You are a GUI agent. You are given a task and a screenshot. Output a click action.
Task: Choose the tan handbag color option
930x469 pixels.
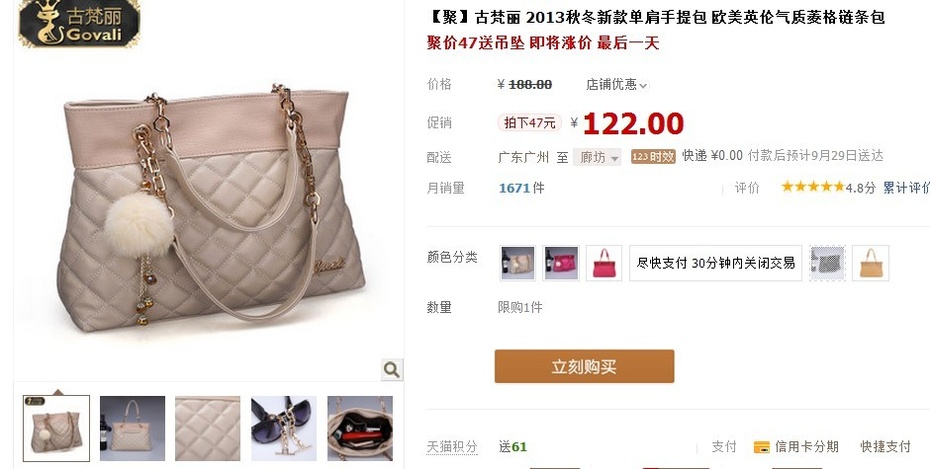pos(871,263)
